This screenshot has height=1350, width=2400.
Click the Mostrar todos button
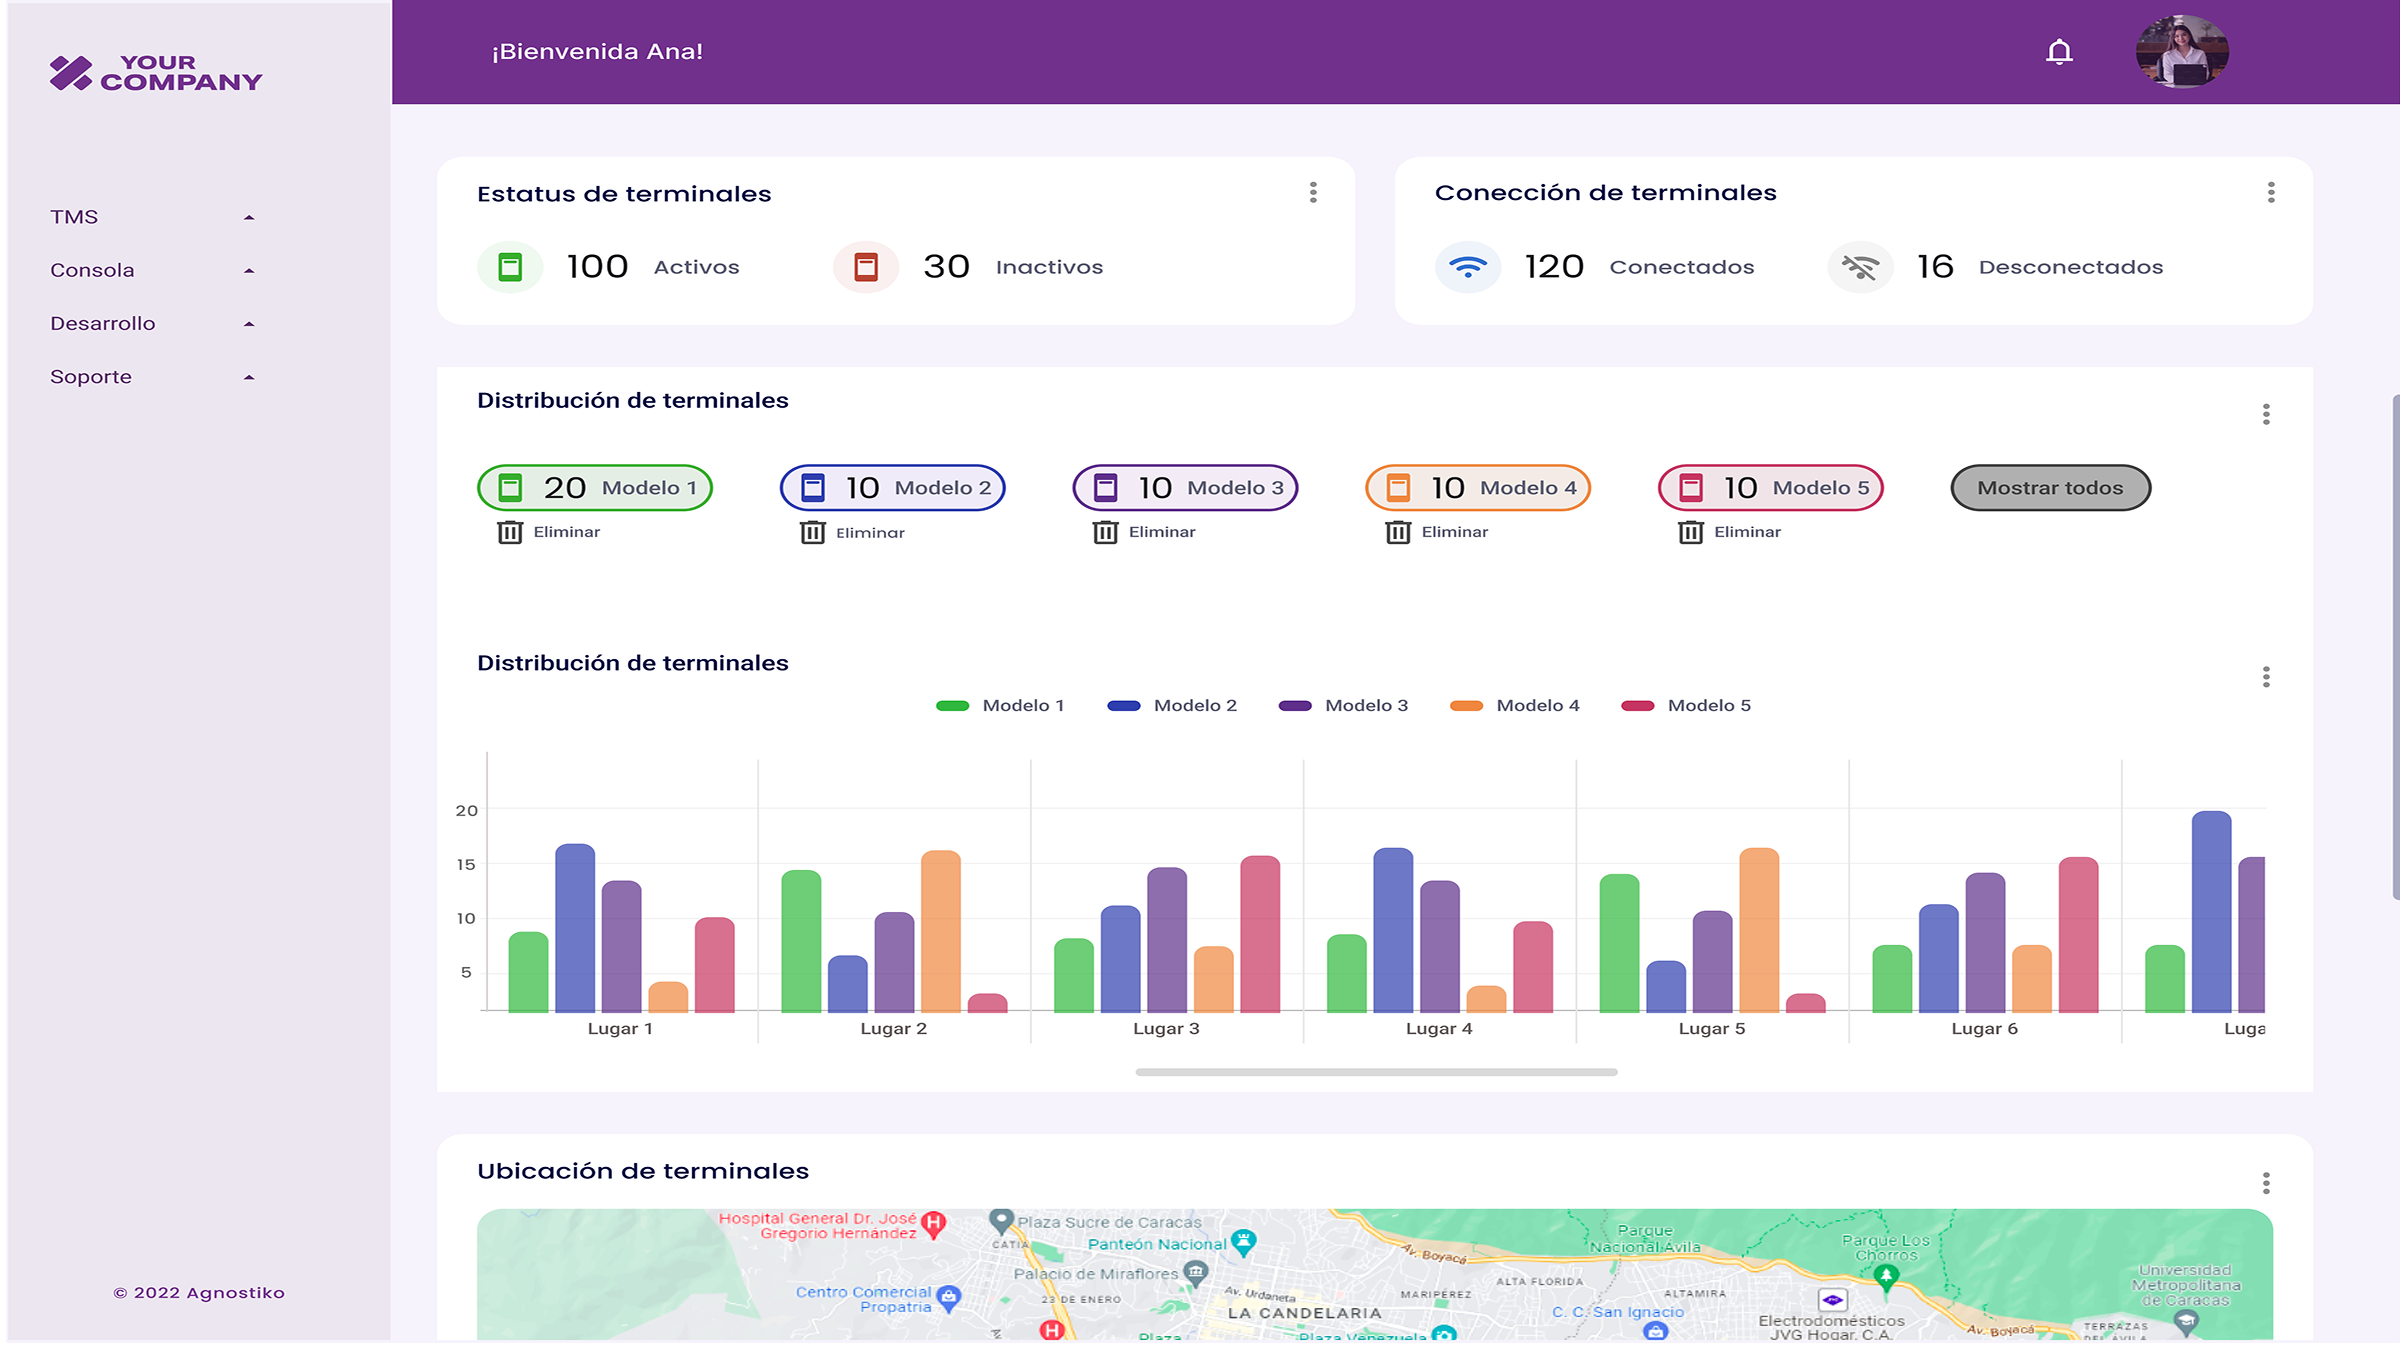(2050, 488)
